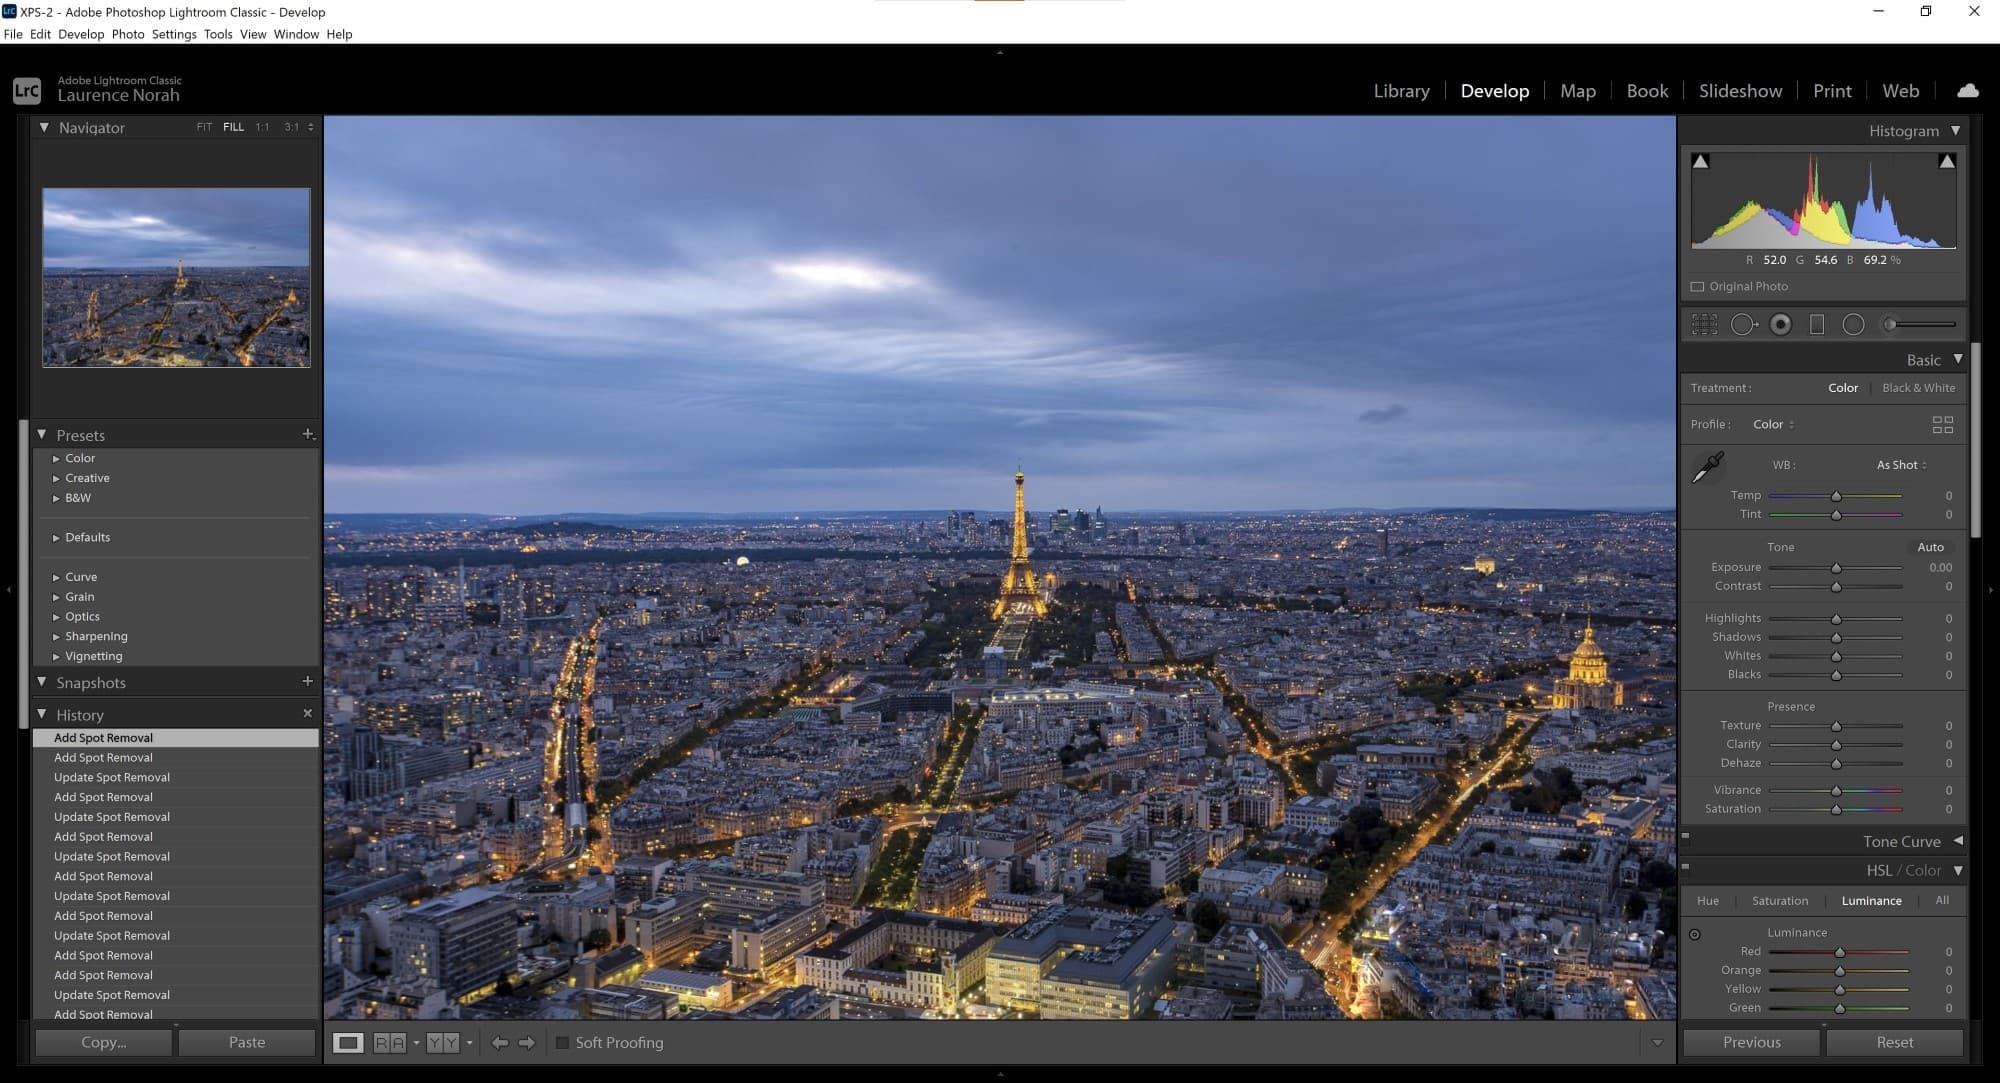This screenshot has height=1083, width=2000.
Task: Enable the Soft Proofing checkbox
Action: (x=562, y=1043)
